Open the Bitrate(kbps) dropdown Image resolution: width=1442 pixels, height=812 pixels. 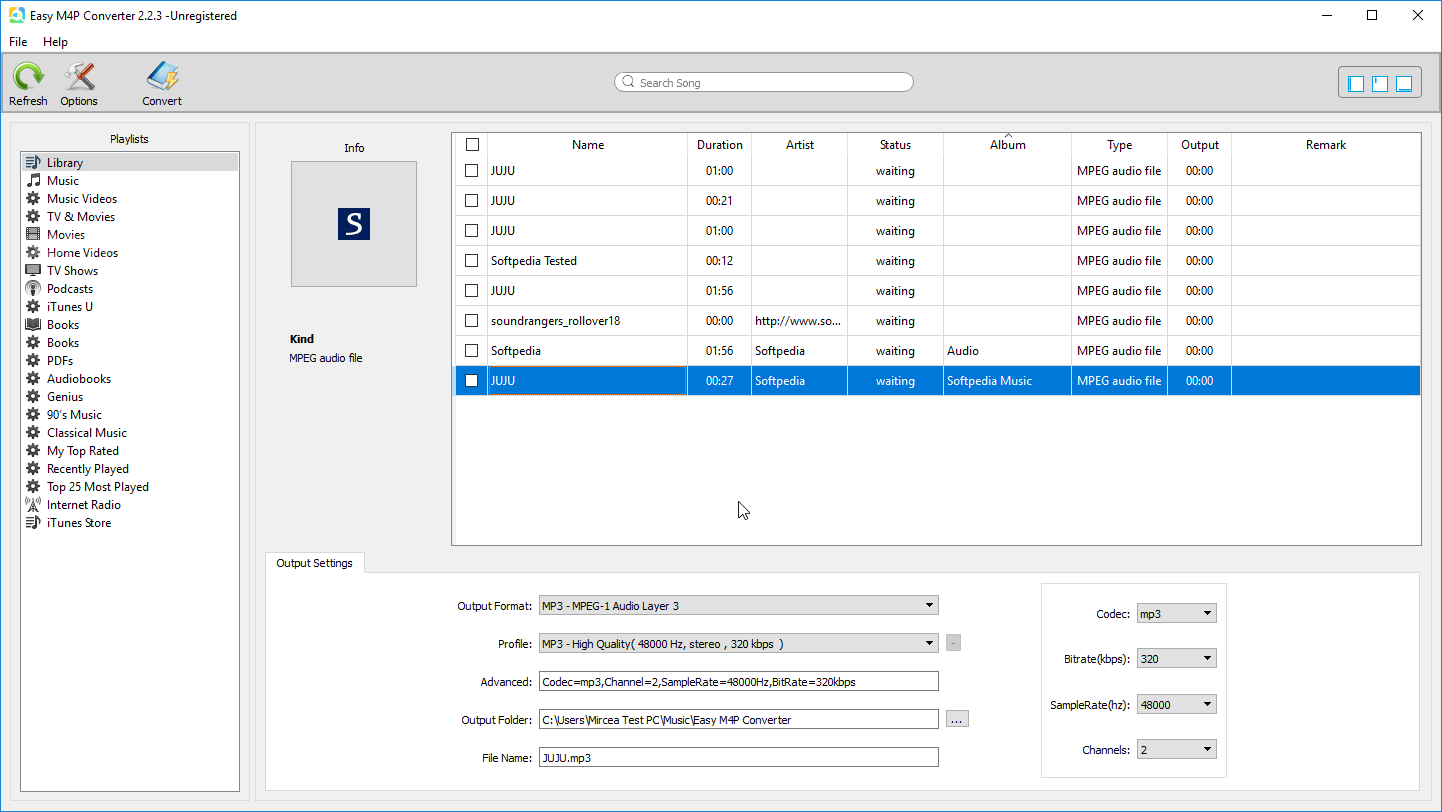[x=1176, y=659]
